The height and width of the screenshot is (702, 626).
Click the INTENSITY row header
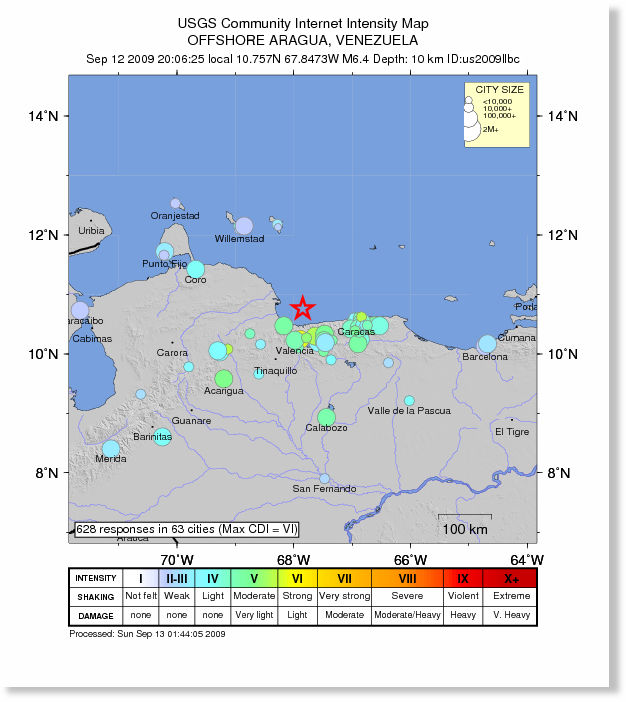[x=96, y=578]
